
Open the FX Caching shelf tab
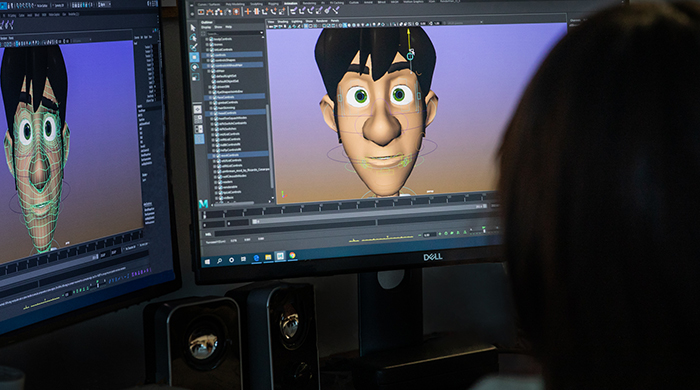337,3
